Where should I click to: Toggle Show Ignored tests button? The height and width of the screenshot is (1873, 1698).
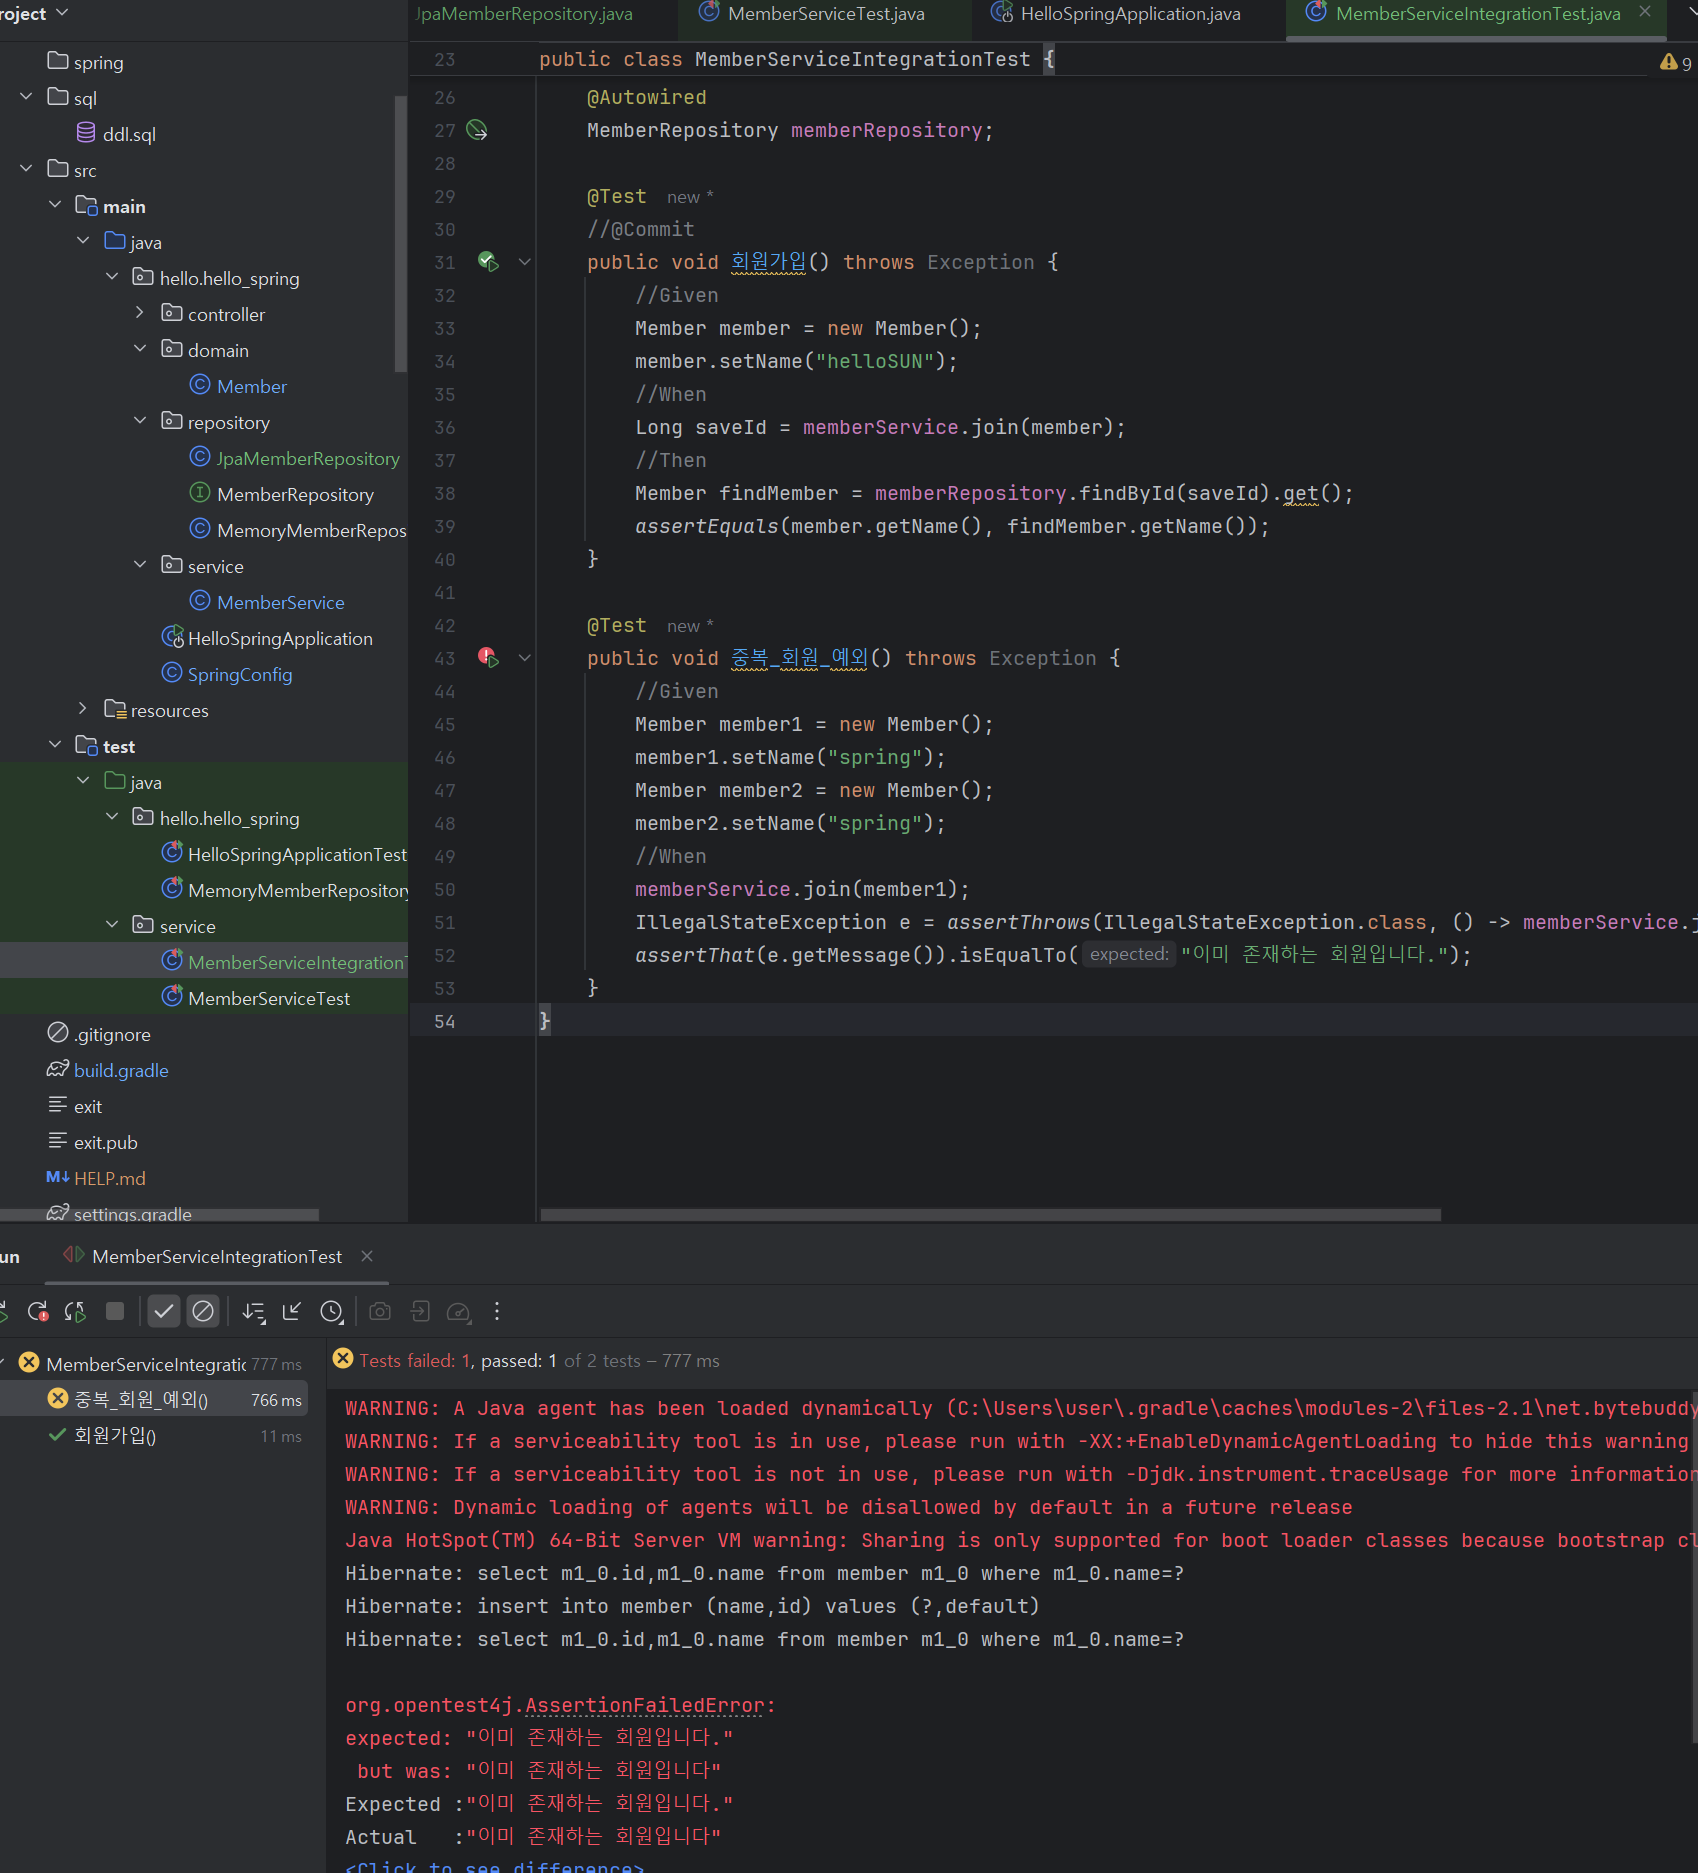[x=203, y=1311]
